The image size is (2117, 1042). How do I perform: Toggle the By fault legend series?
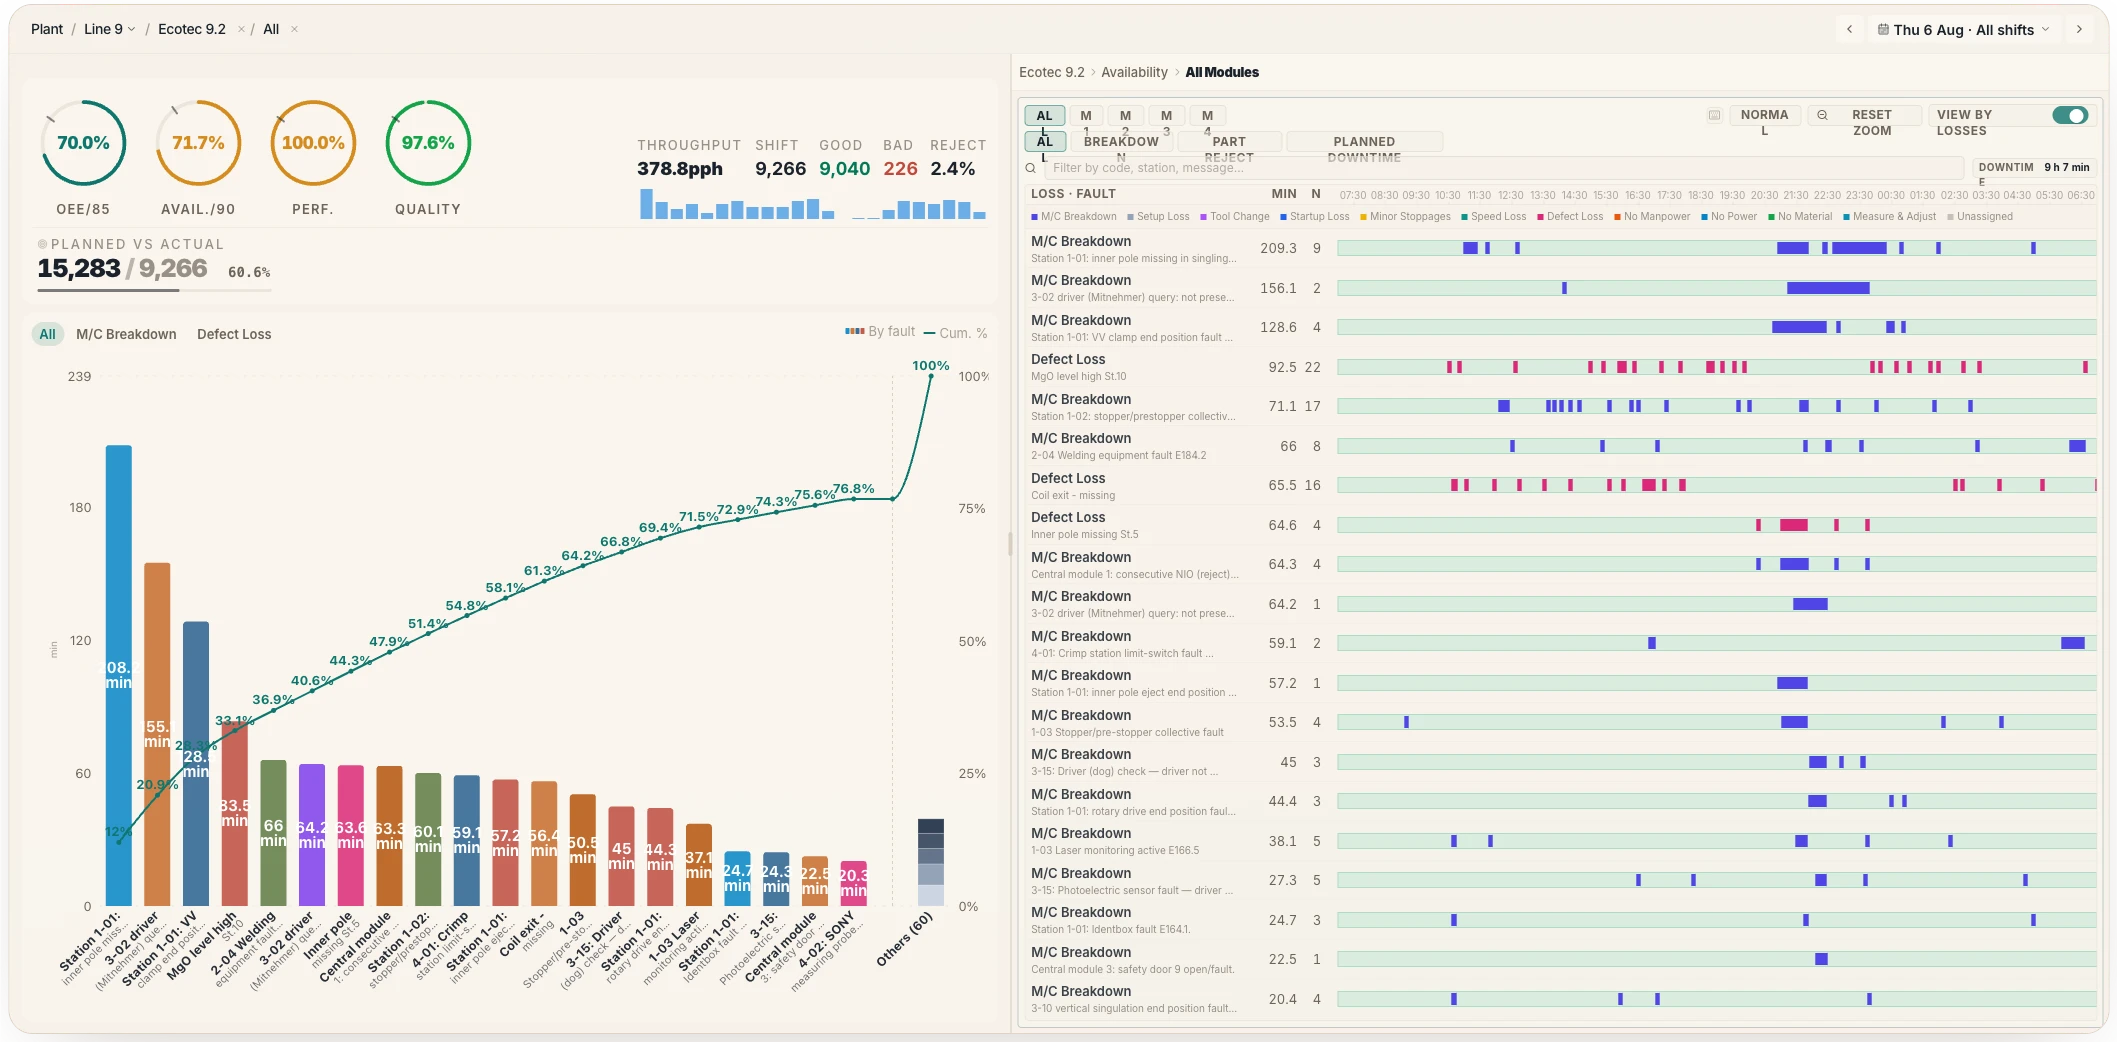point(880,332)
